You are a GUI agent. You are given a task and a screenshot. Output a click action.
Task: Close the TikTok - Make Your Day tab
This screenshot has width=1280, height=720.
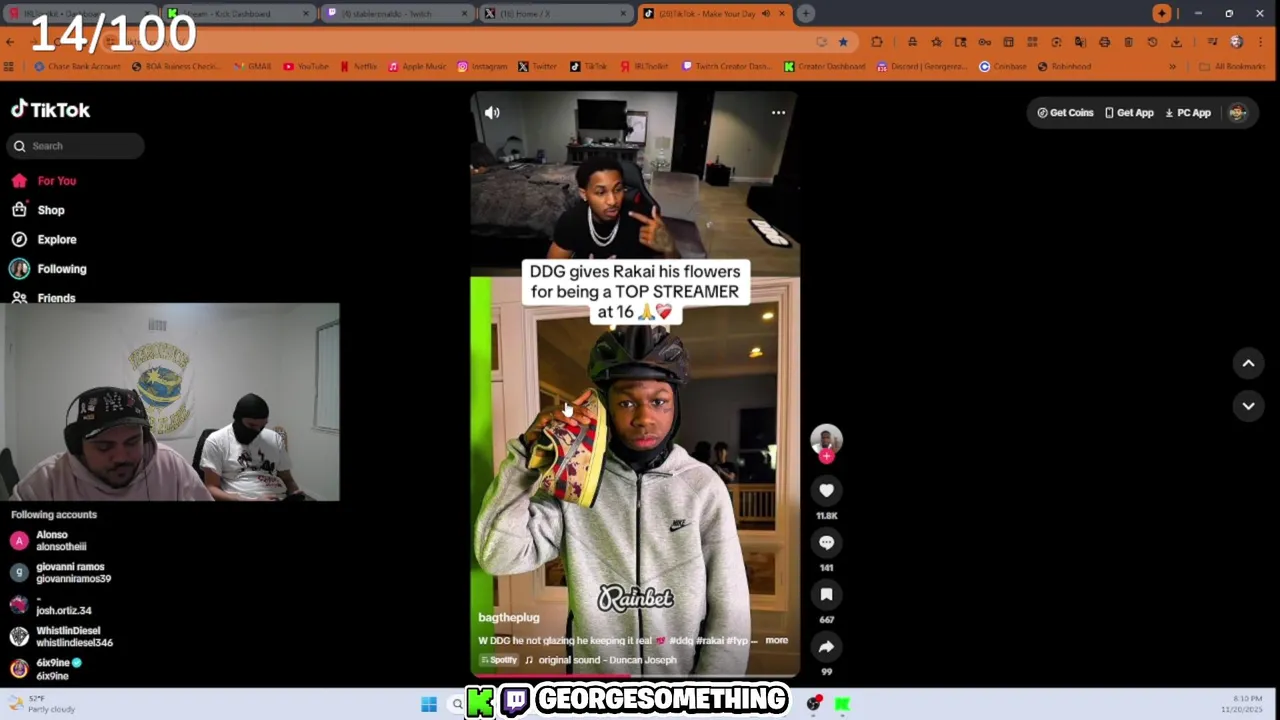(782, 14)
